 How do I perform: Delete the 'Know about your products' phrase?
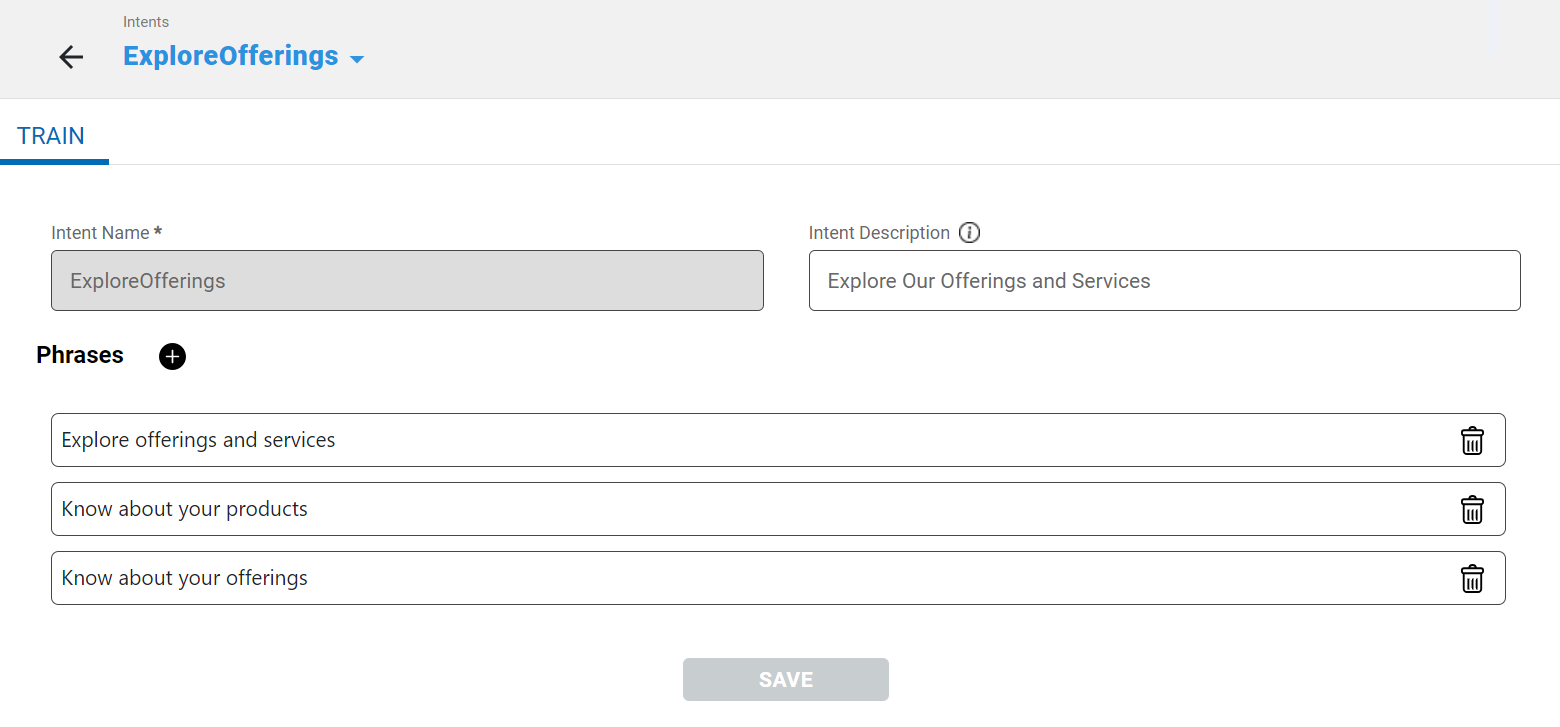click(x=1472, y=510)
